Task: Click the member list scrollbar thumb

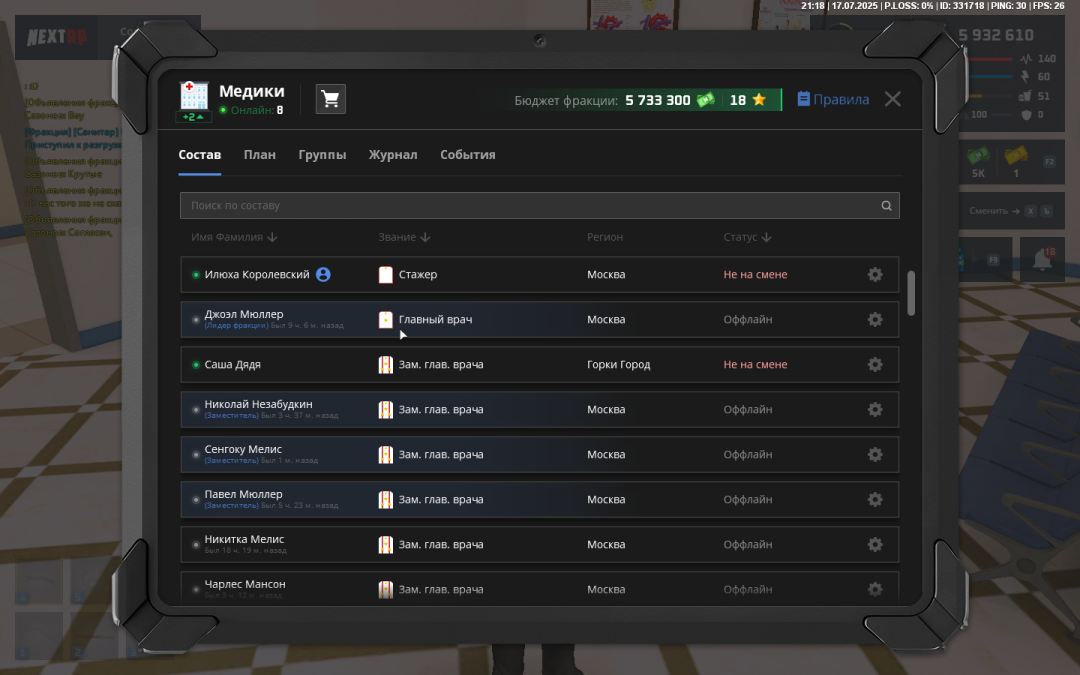Action: click(911, 293)
